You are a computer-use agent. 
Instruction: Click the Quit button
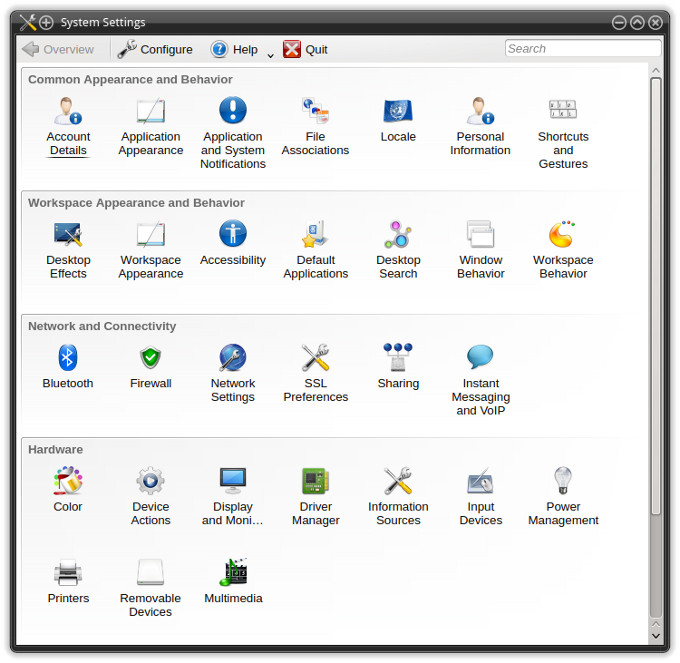point(305,49)
